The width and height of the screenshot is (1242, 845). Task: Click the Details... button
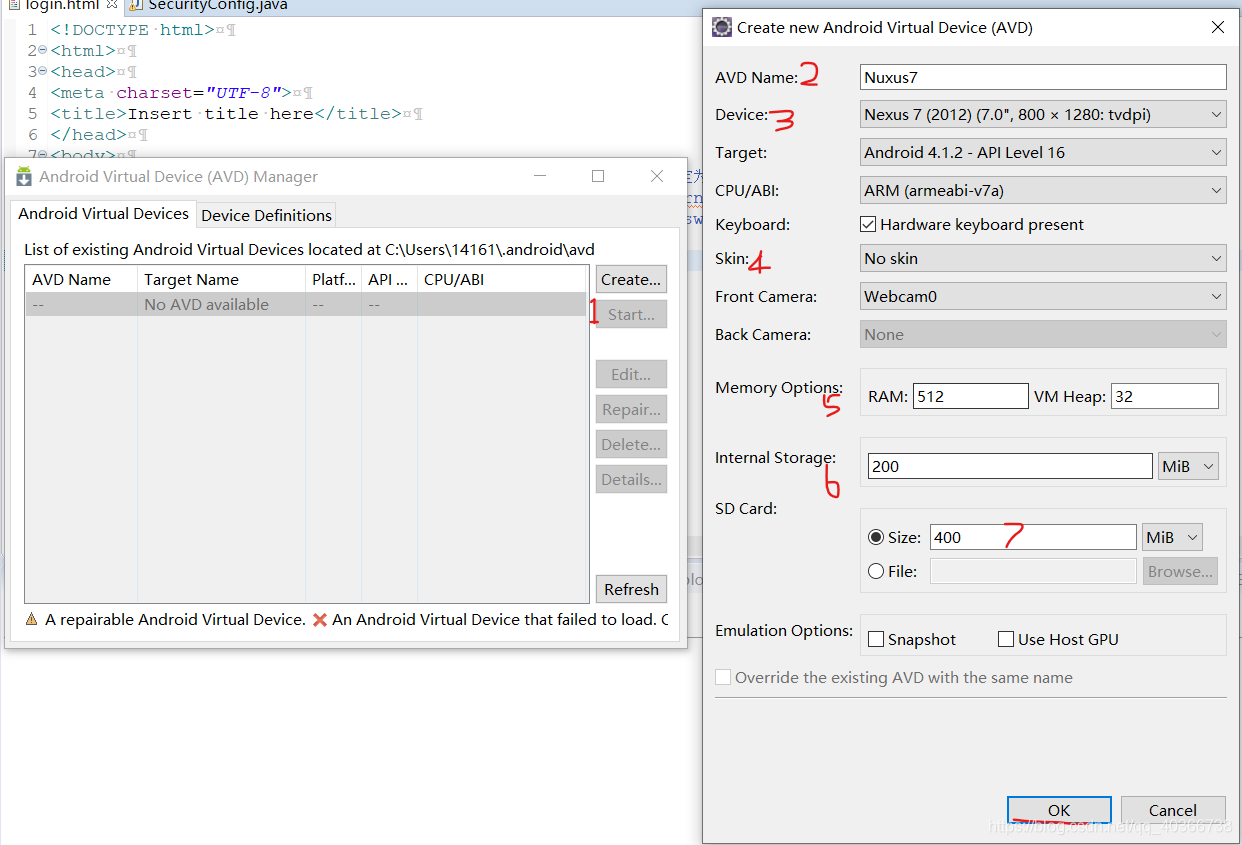click(631, 479)
